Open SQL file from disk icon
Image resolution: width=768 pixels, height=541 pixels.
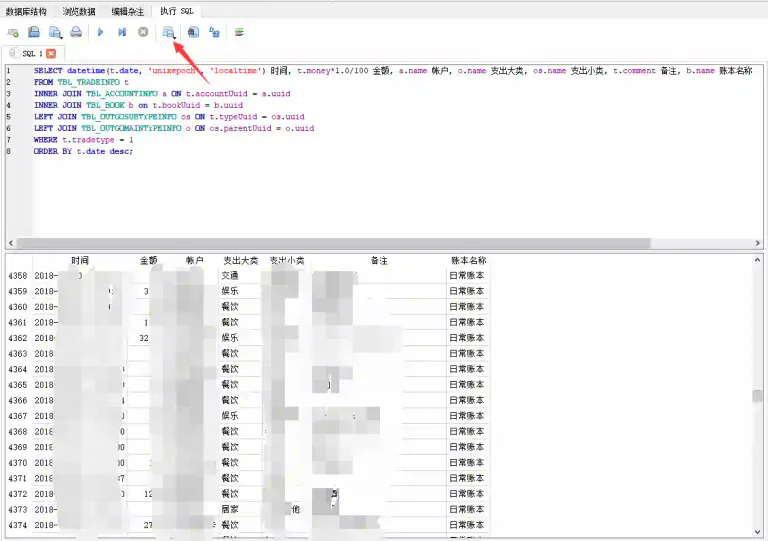coord(34,32)
